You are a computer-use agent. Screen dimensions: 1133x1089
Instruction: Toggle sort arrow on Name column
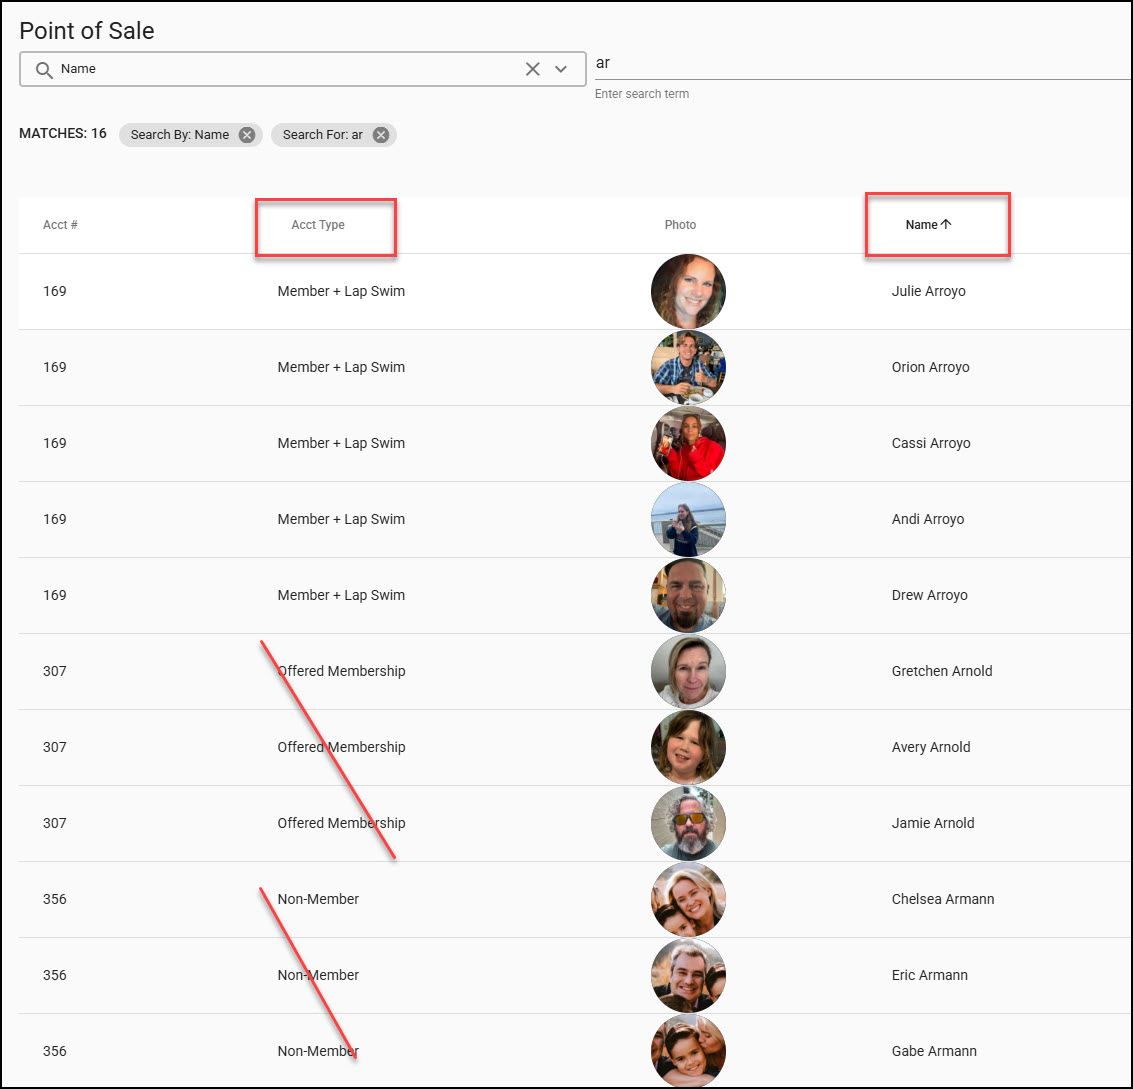pos(946,225)
